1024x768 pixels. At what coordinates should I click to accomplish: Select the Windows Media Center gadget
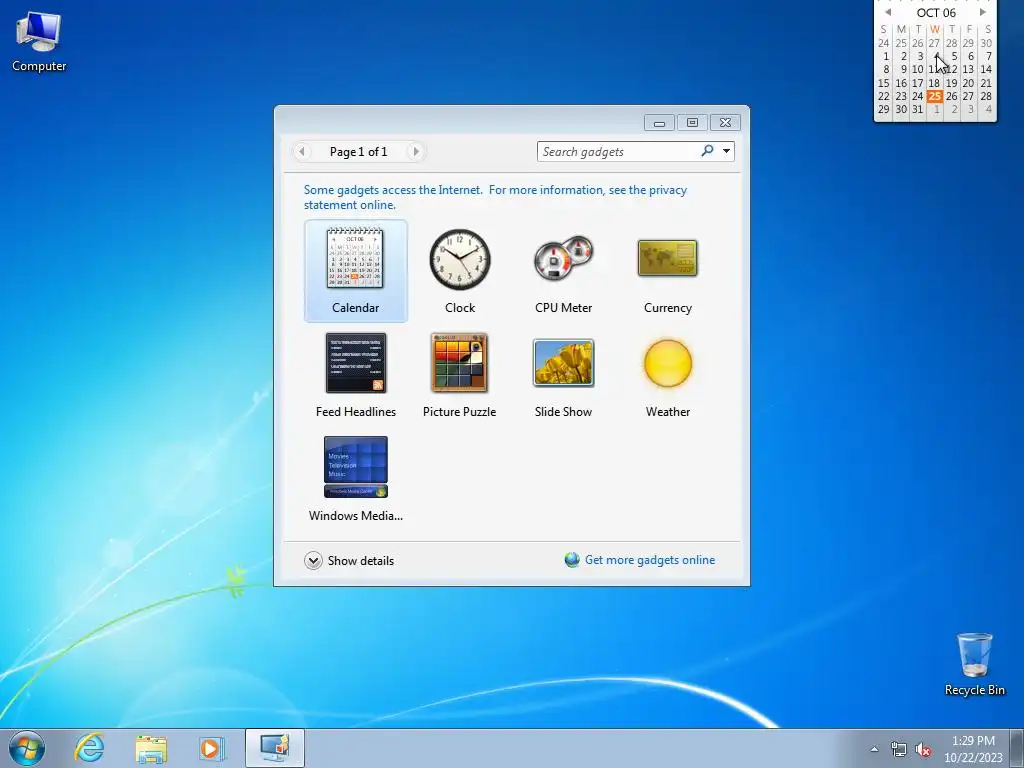coord(355,479)
